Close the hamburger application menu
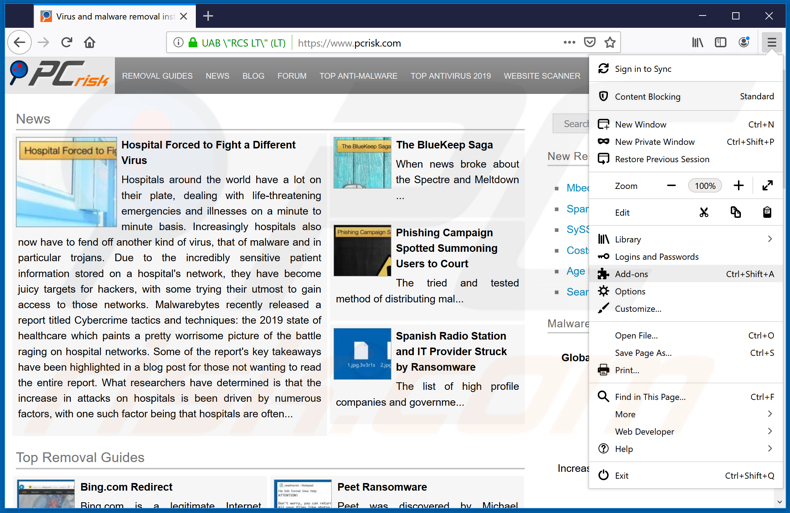 coord(772,43)
